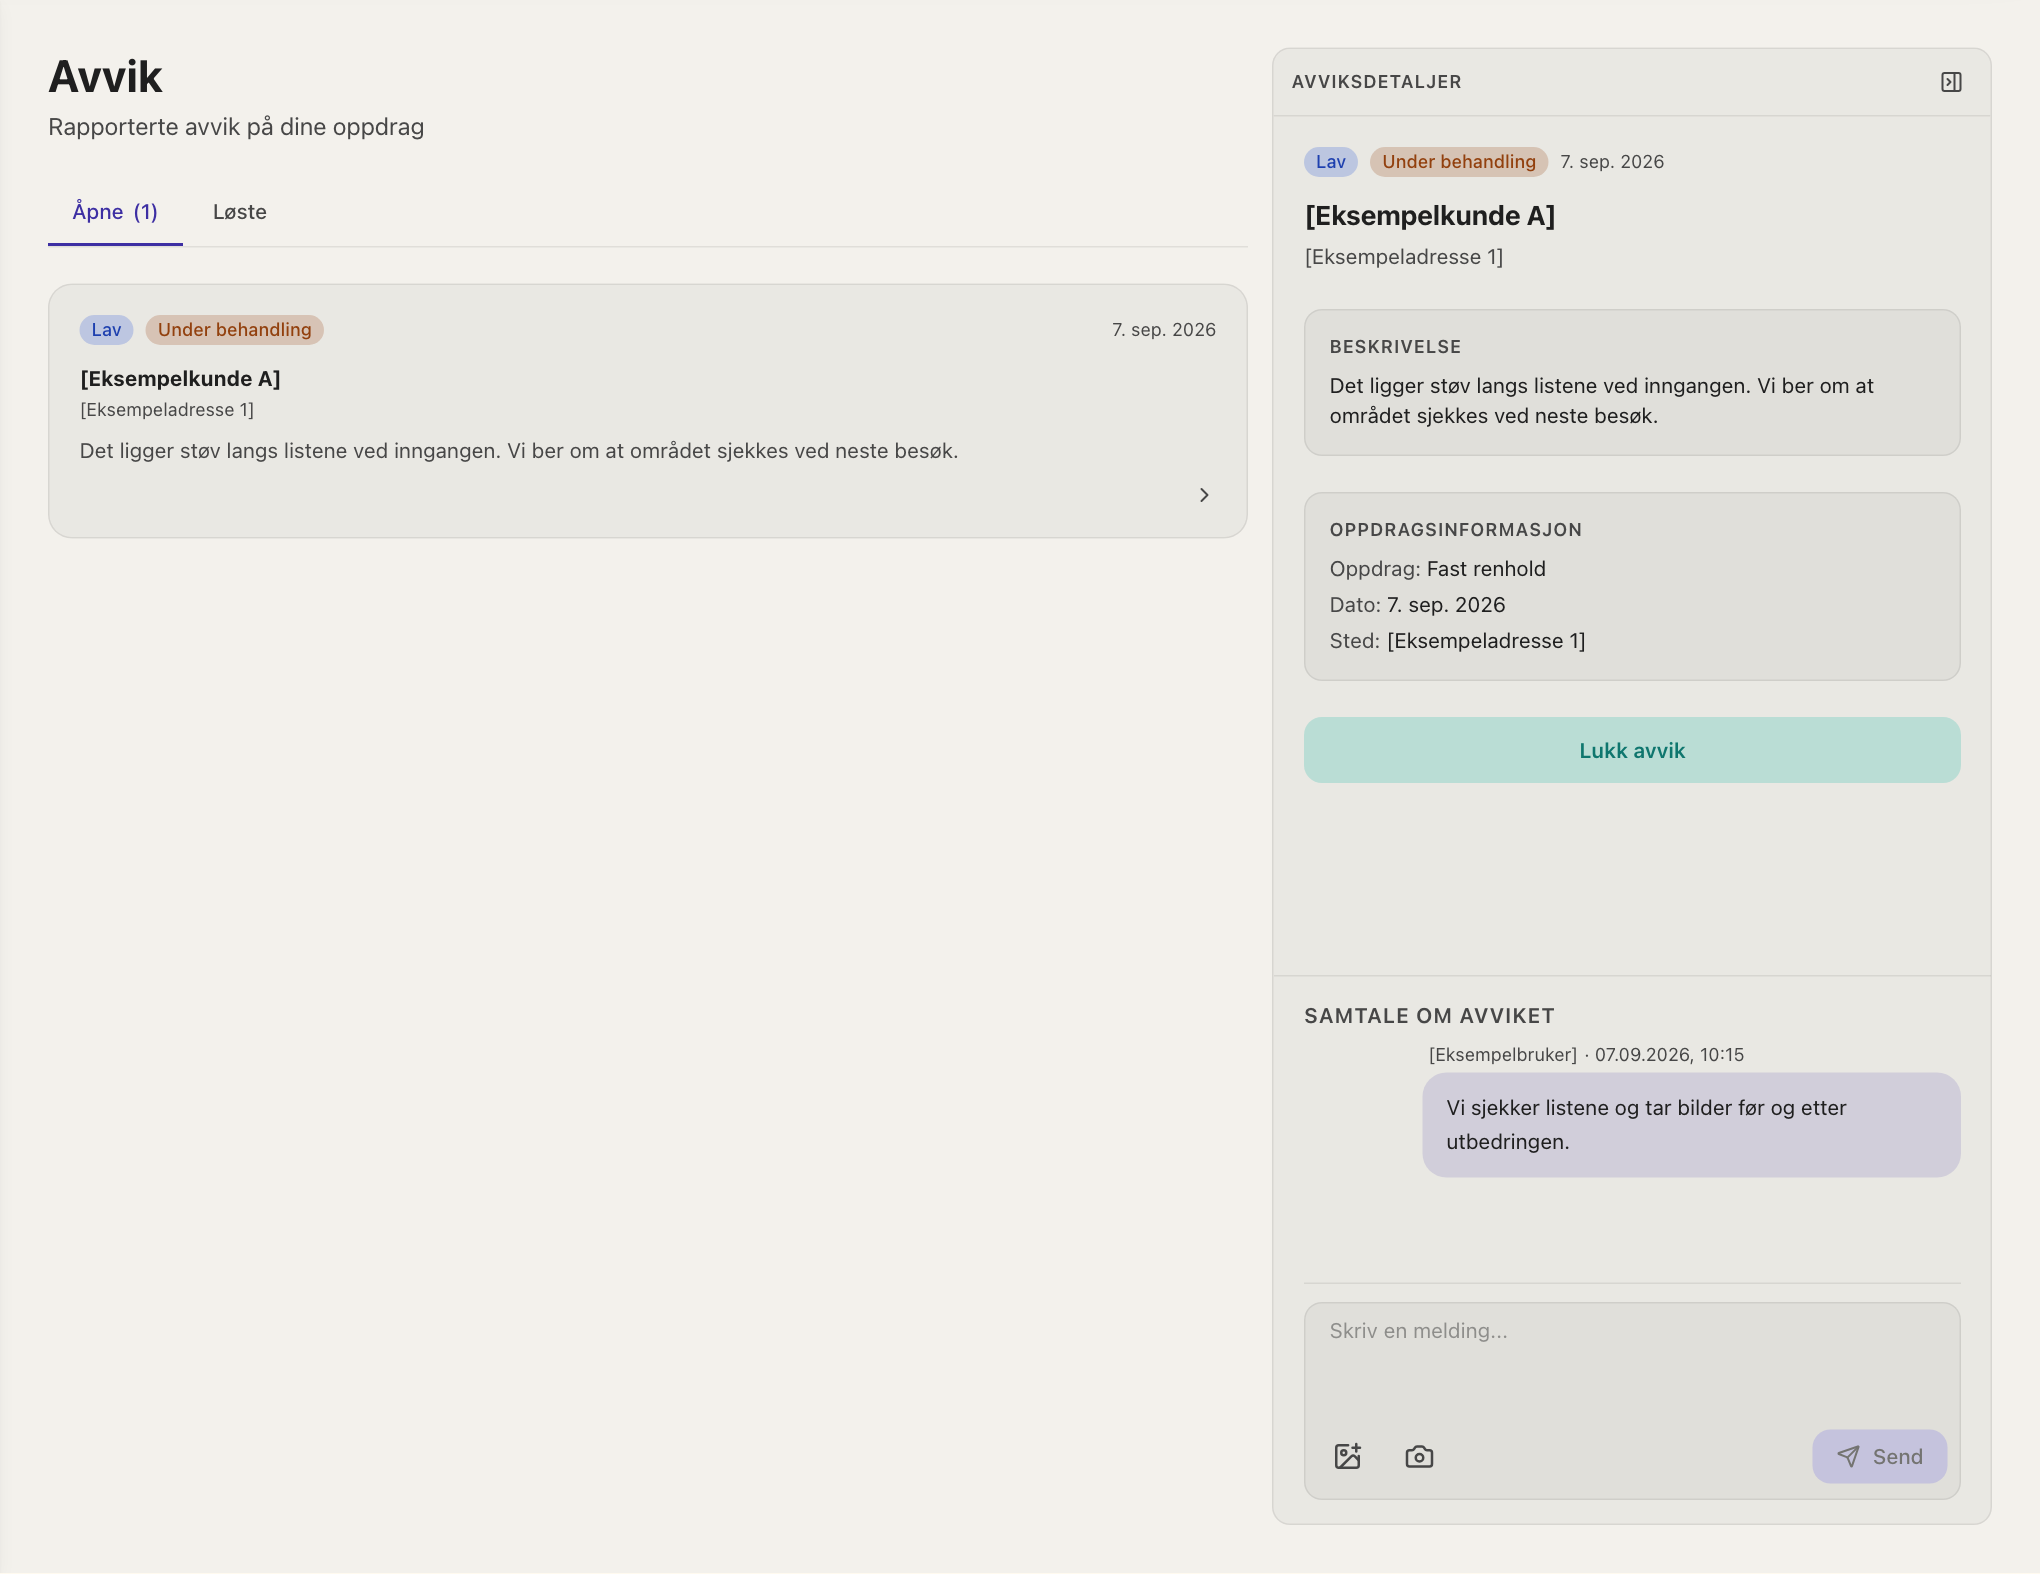Attach an image to the message
The height and width of the screenshot is (1574, 2040).
tap(1348, 1456)
